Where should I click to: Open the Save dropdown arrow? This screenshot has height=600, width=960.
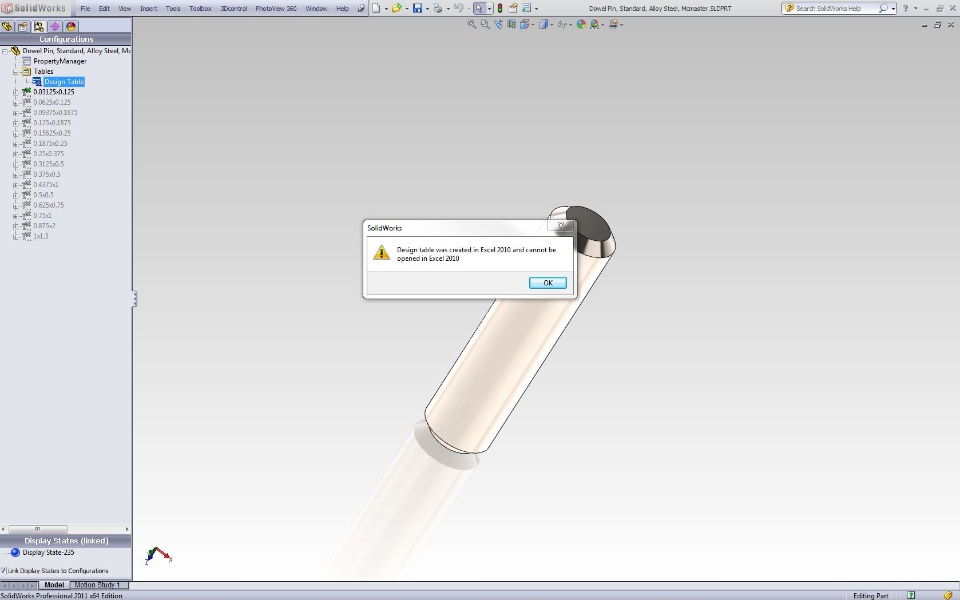point(427,9)
